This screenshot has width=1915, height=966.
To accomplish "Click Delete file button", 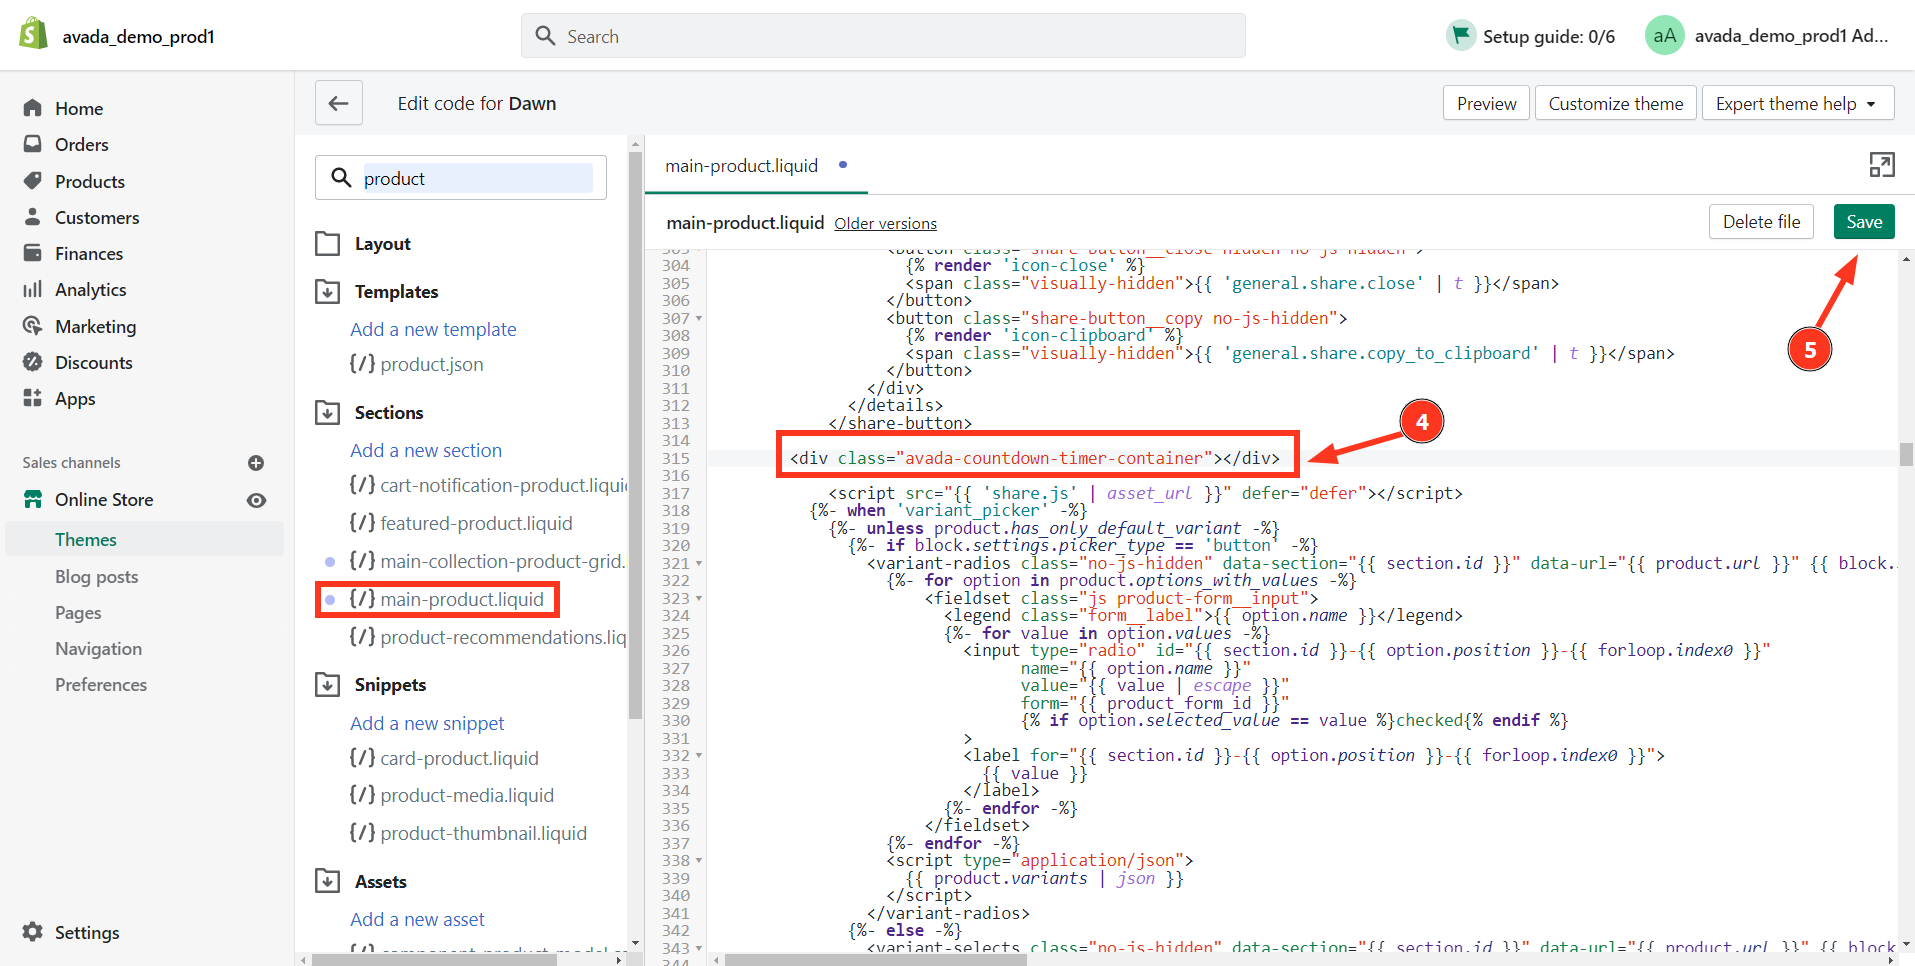I will pos(1761,222).
